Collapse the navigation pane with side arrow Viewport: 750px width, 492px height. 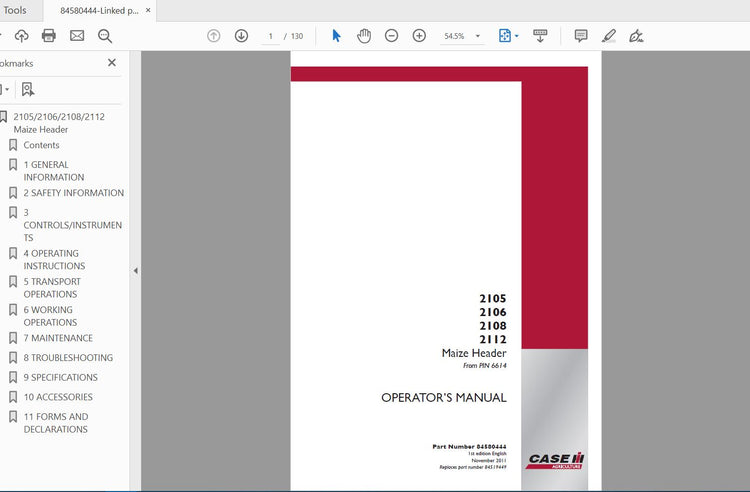135,271
